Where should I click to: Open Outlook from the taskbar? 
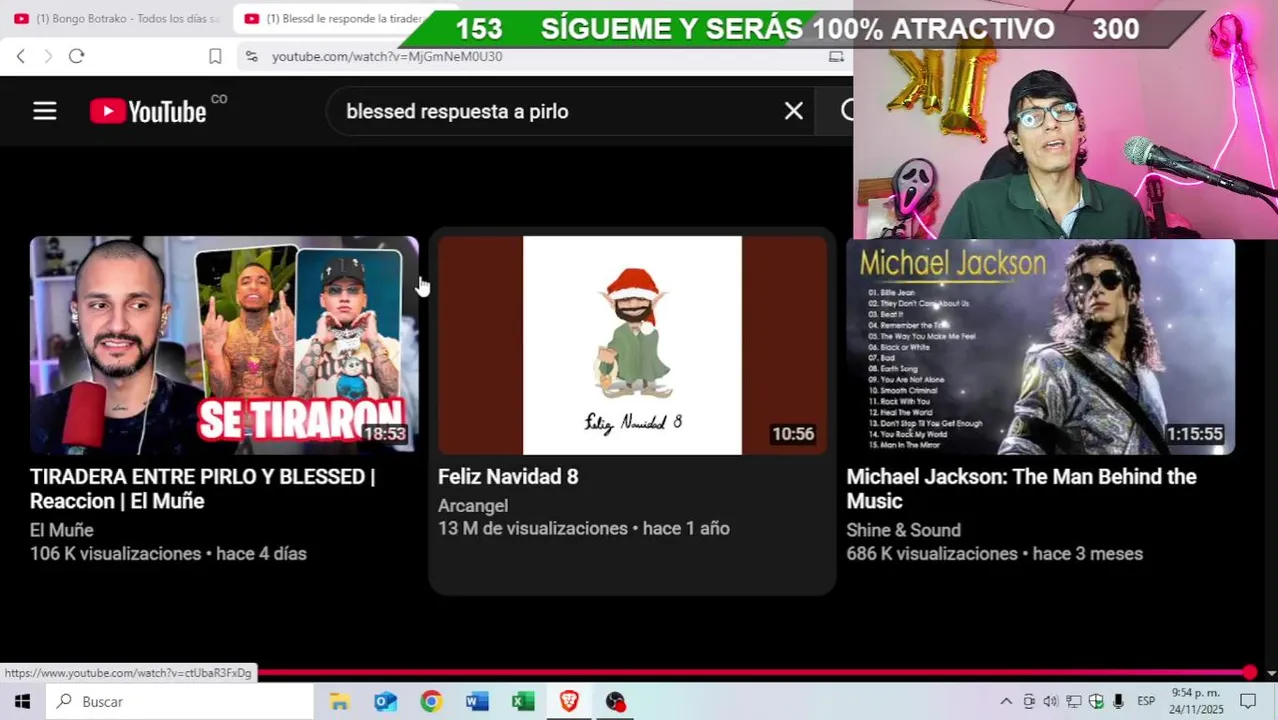(x=385, y=702)
